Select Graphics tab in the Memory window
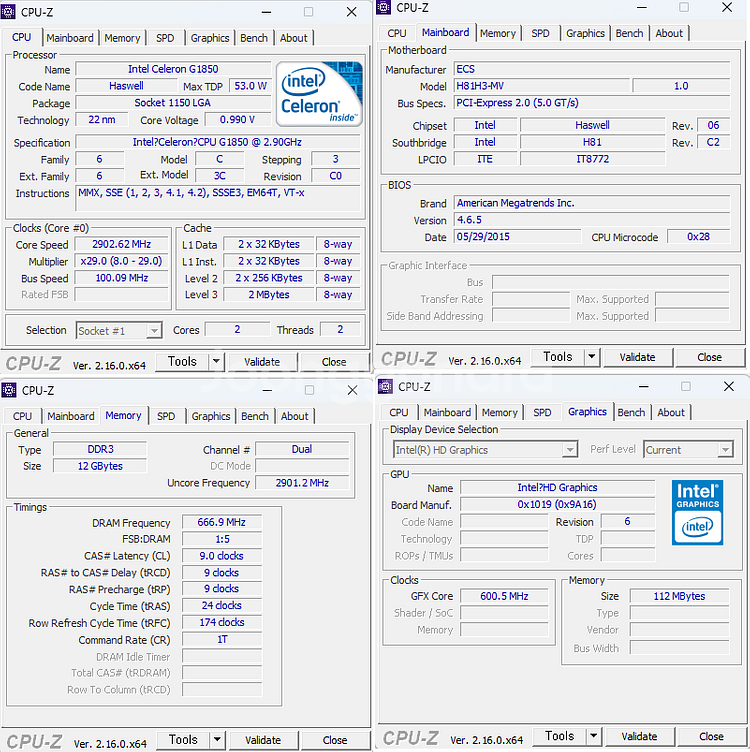The width and height of the screenshot is (750, 752). tap(211, 416)
